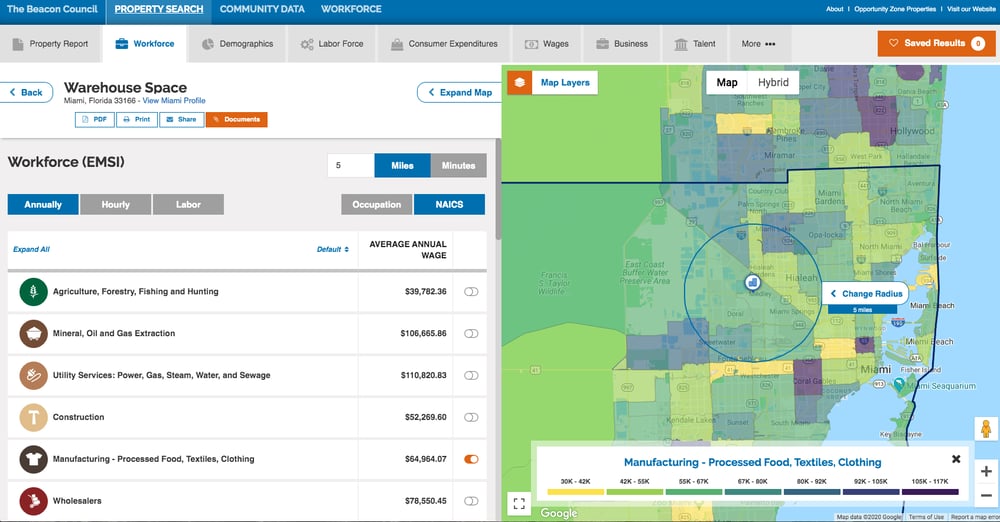This screenshot has width=1000, height=522.
Task: Toggle Wholesalers map layer
Action: coord(471,501)
